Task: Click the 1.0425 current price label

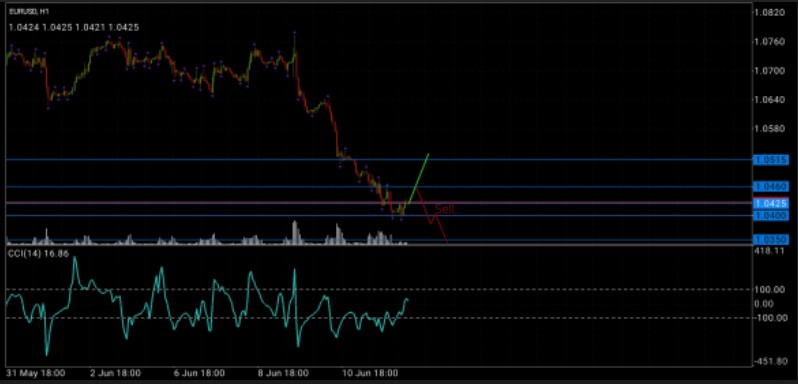Action: (x=771, y=203)
